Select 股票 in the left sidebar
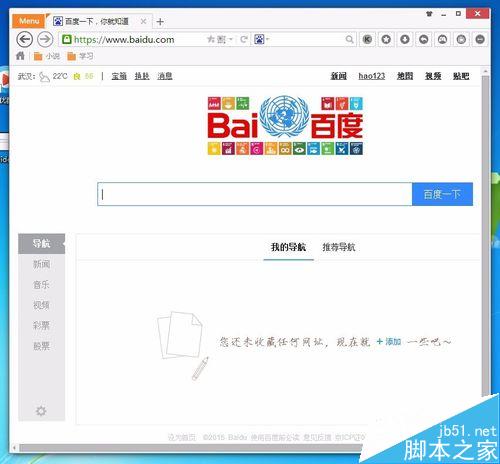Screen dimensions: 500x464 click(x=41, y=346)
